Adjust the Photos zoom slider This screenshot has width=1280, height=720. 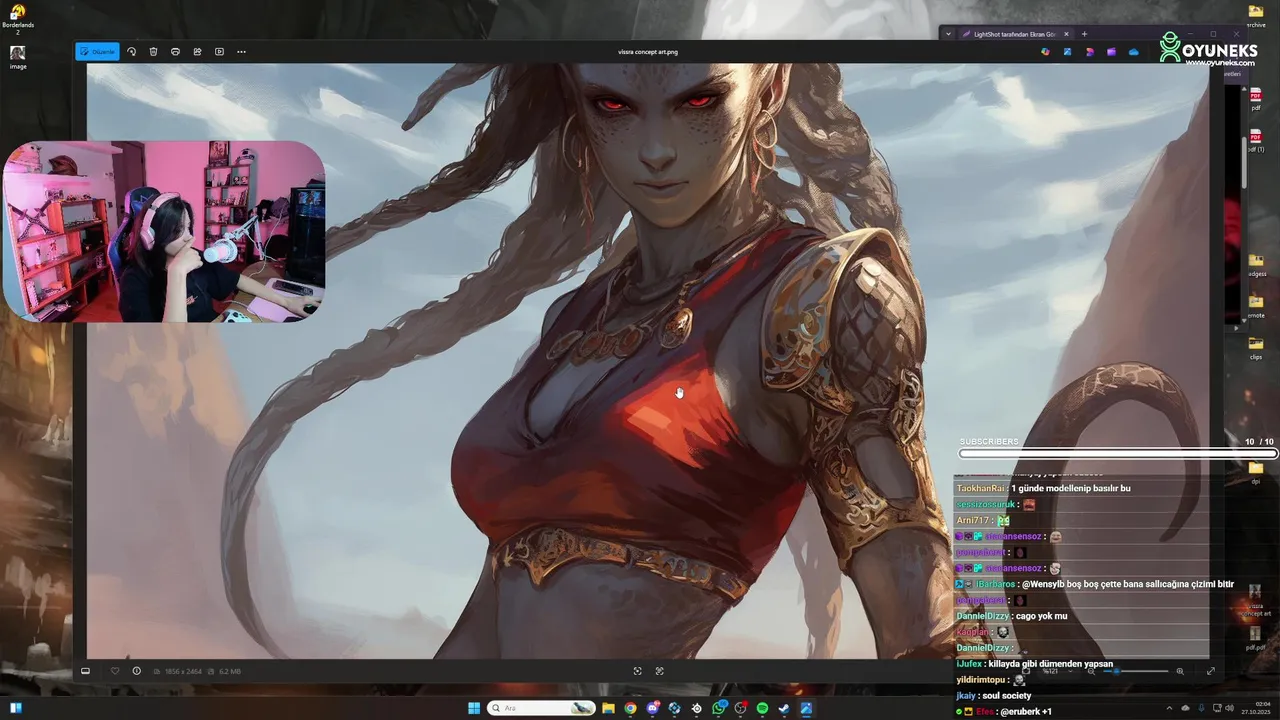[x=1135, y=671]
